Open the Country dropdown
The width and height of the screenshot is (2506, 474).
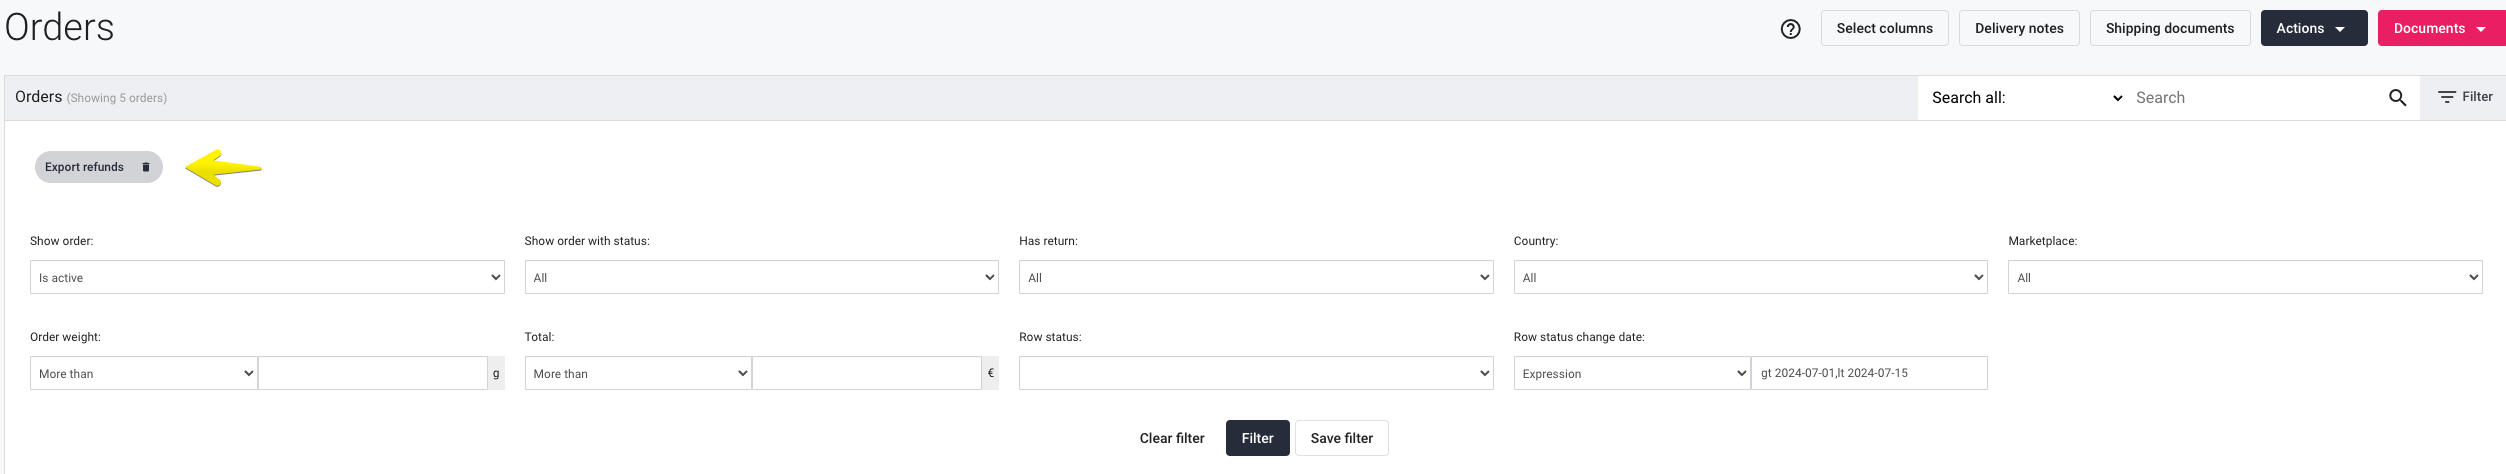(x=1750, y=277)
